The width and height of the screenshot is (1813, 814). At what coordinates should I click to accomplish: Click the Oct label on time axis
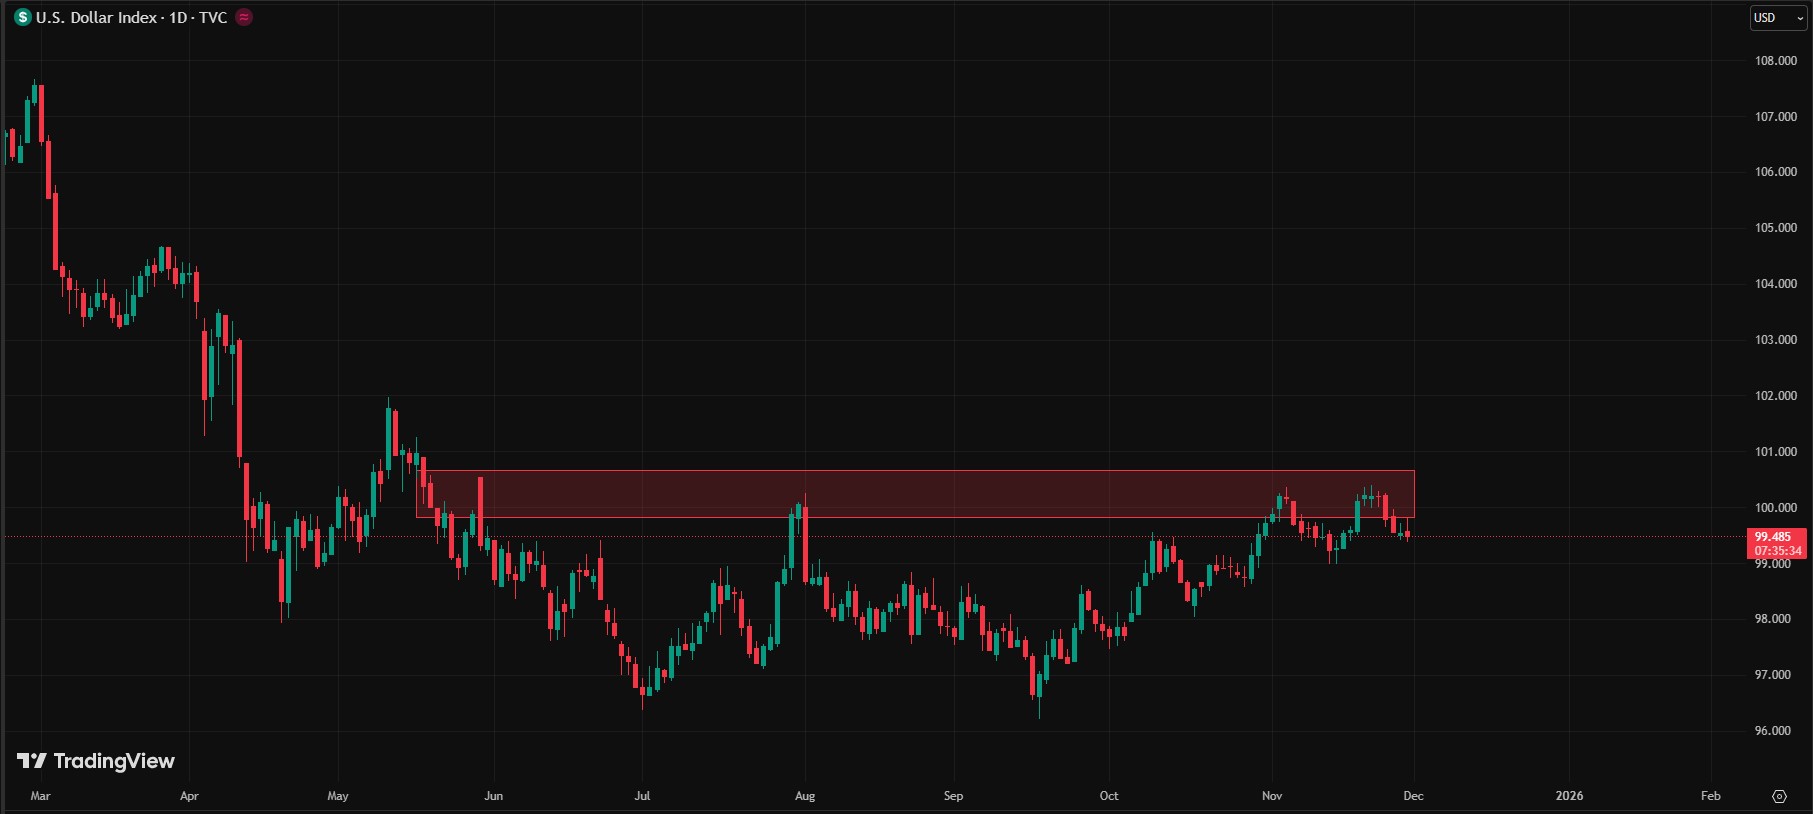(1109, 796)
